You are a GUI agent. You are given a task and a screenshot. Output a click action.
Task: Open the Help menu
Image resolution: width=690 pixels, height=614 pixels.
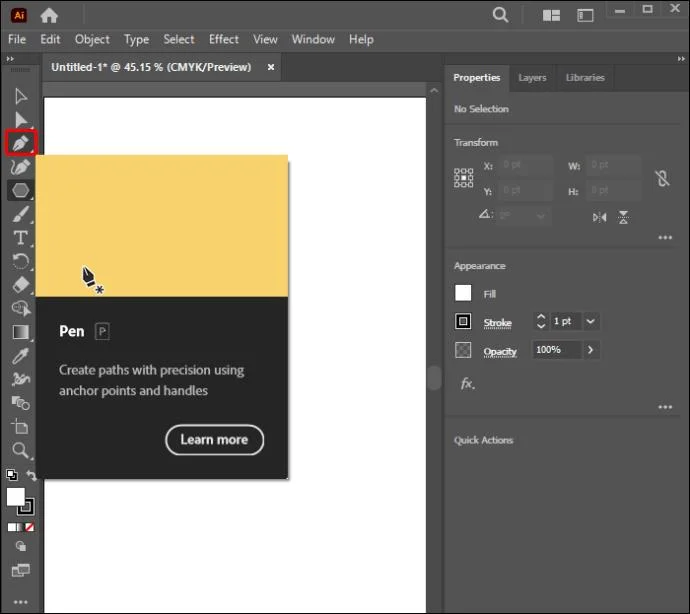361,40
